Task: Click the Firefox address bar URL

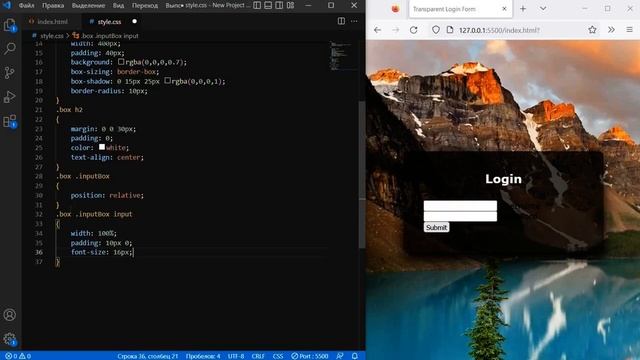Action: pyautogui.click(x=499, y=30)
